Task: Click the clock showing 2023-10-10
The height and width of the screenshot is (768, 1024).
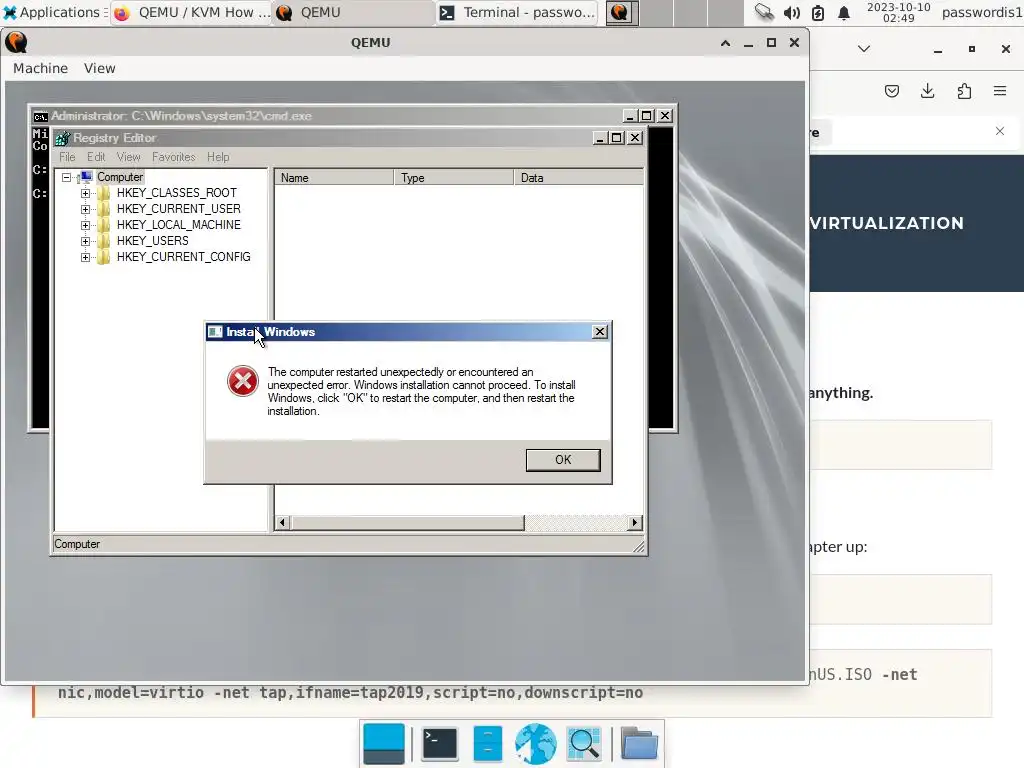Action: point(898,12)
